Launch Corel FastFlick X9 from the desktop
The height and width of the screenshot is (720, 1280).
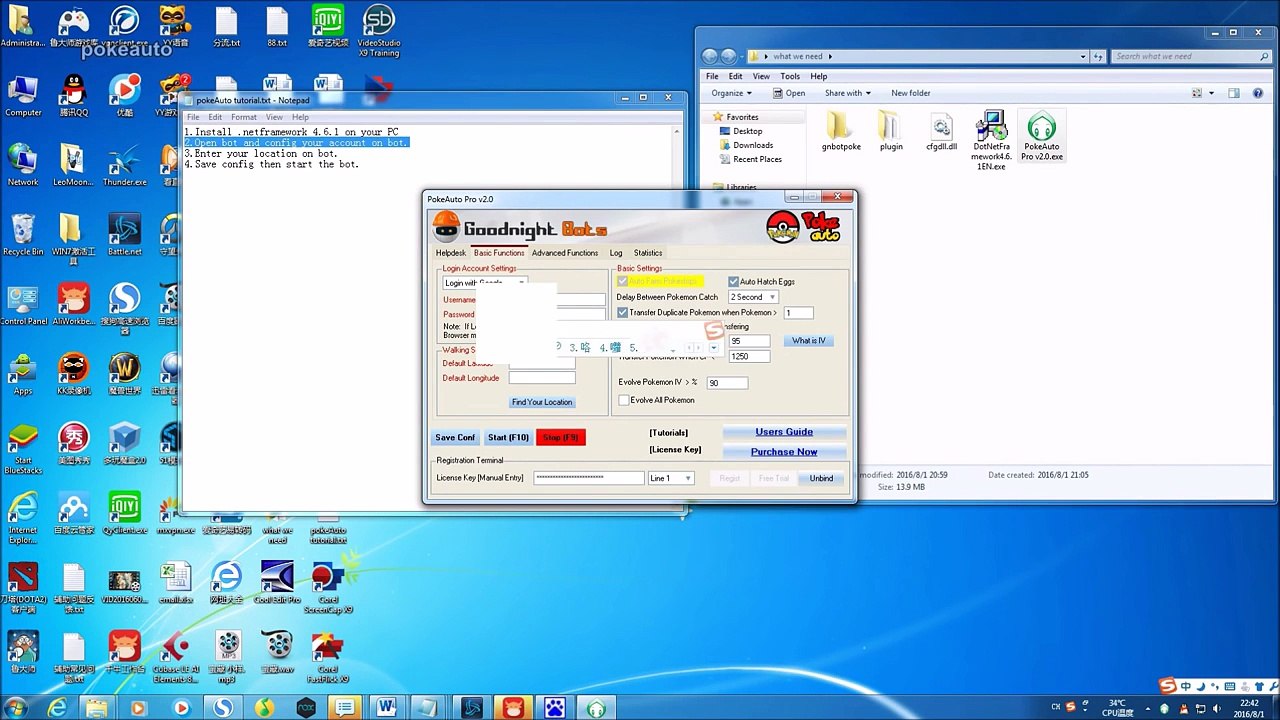tap(328, 657)
